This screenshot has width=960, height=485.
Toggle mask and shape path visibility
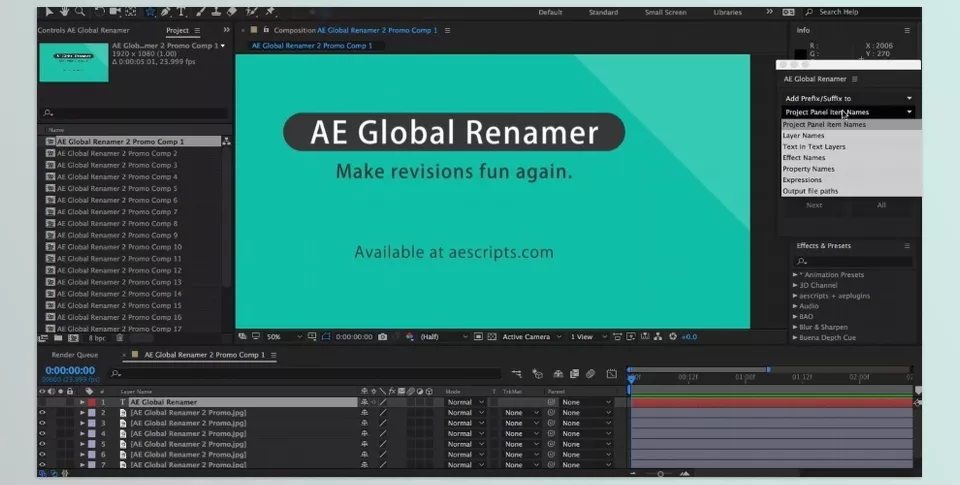tap(326, 337)
